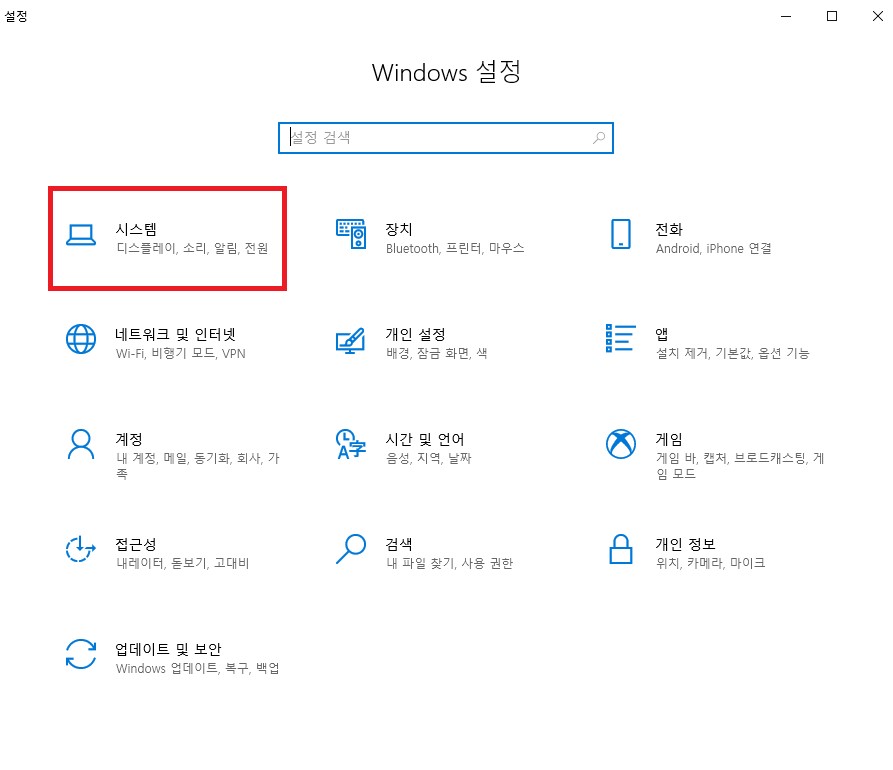Open 계정 title link
Viewport: 893px width, 770px height.
pos(129,439)
